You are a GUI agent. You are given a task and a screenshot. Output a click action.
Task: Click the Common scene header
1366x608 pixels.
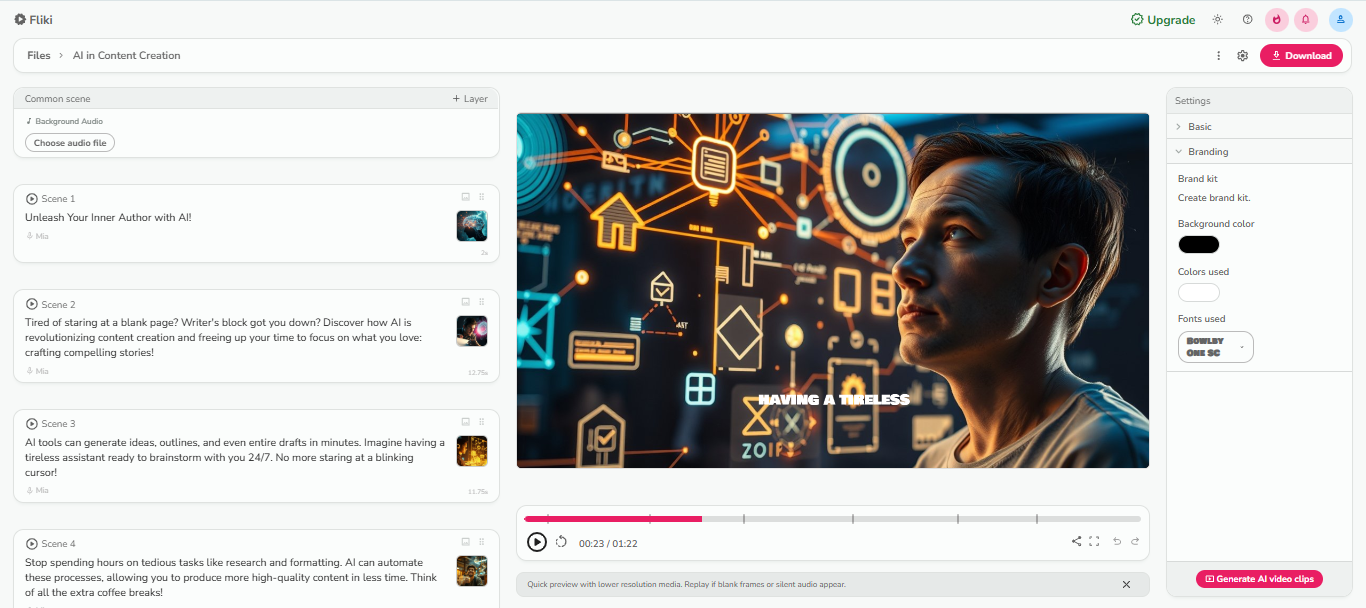pos(57,99)
